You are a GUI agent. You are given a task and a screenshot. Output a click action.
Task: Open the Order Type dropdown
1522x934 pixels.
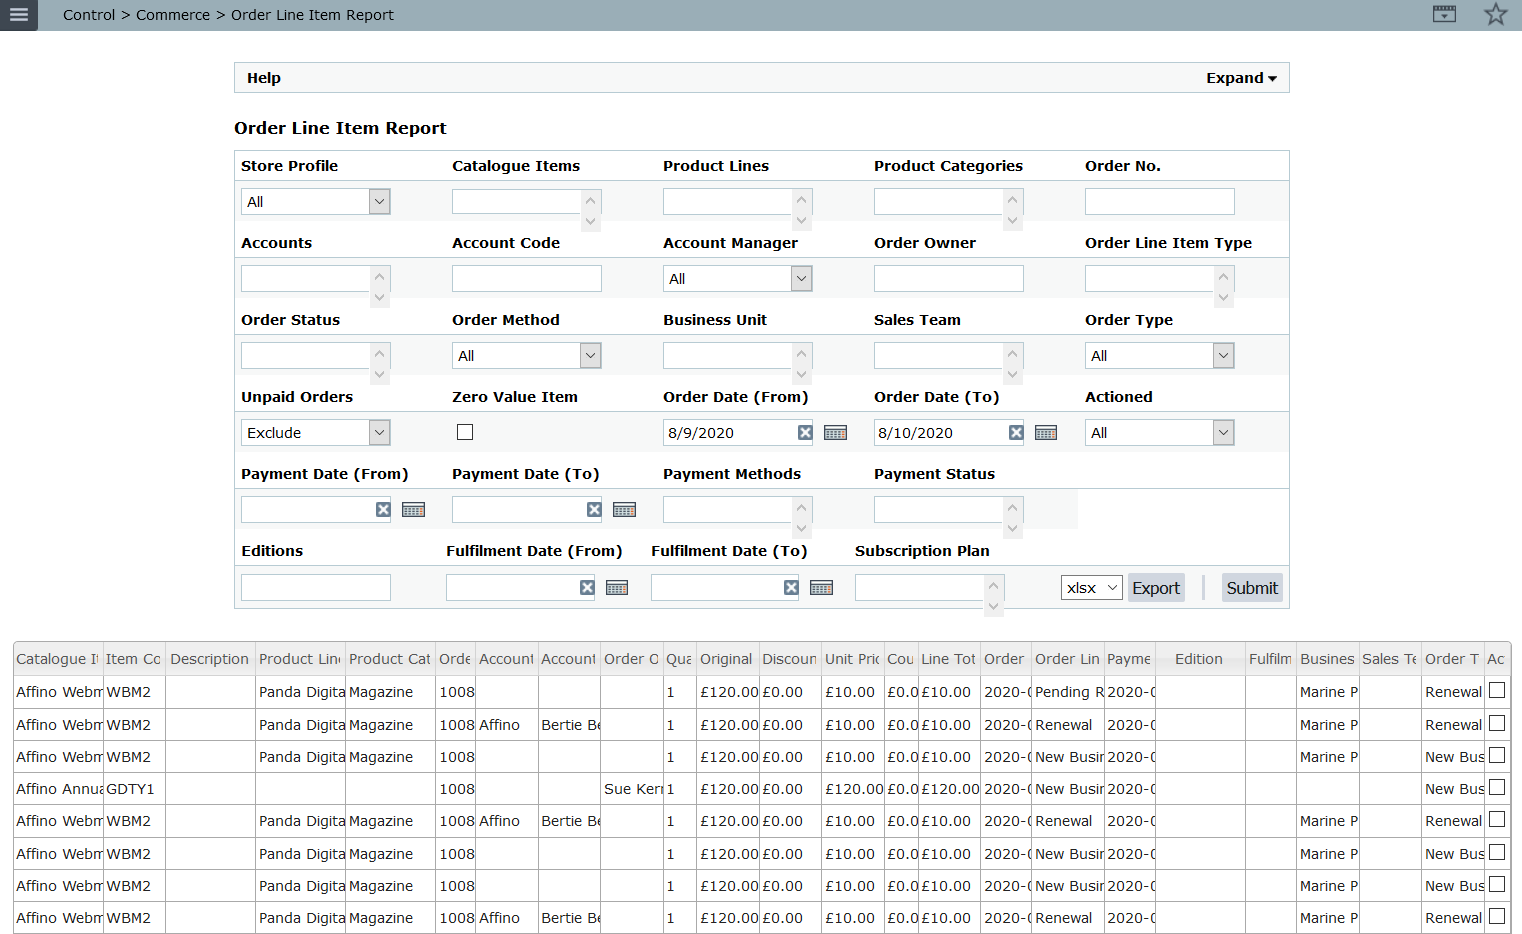click(x=1160, y=355)
